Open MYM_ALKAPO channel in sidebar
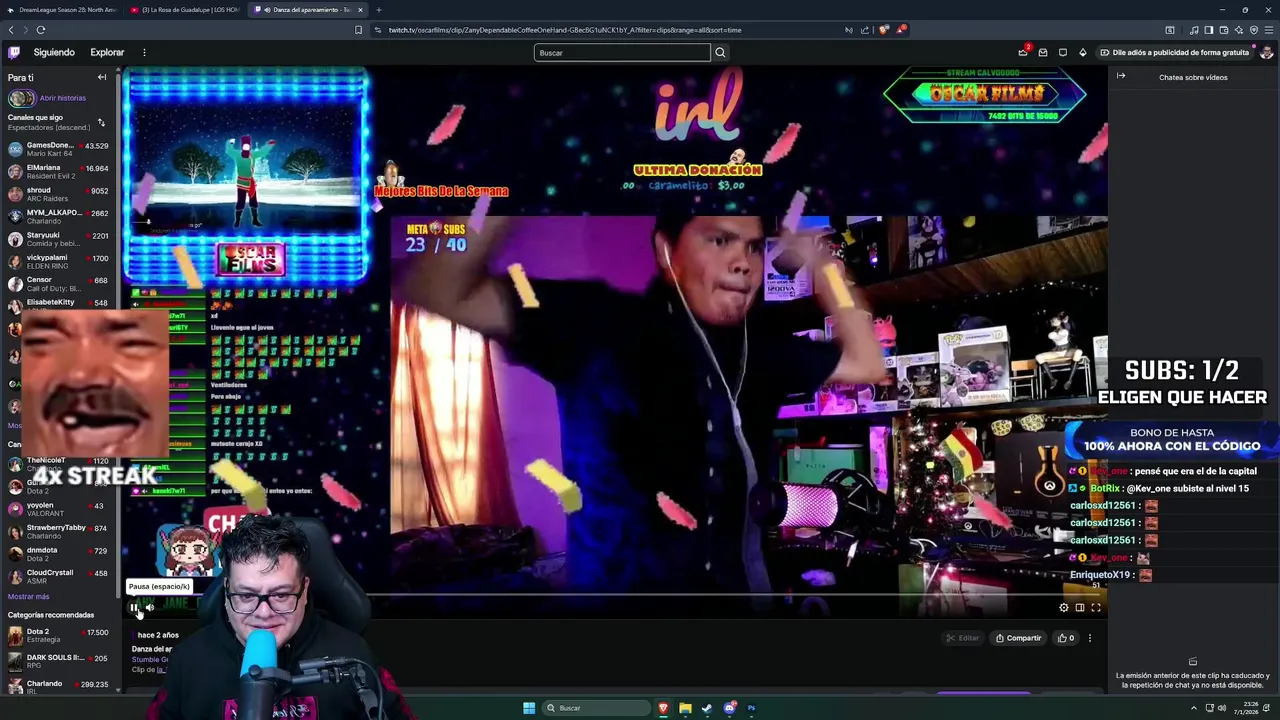 58,216
